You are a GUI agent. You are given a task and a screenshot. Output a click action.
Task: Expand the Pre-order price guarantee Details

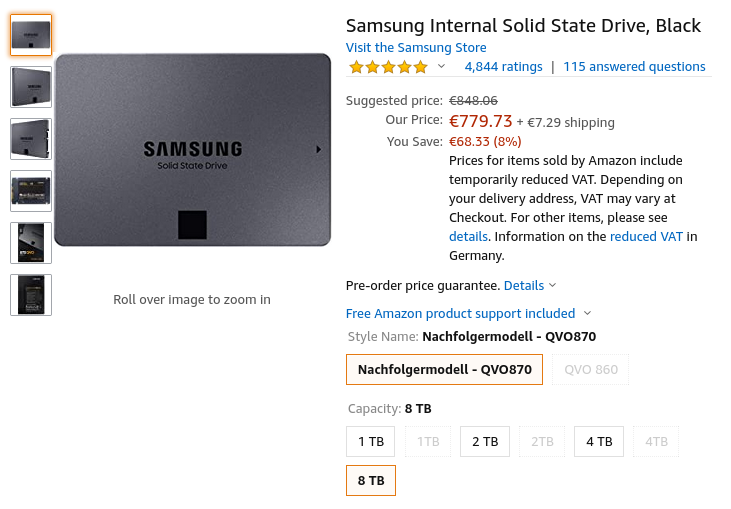[x=530, y=286]
